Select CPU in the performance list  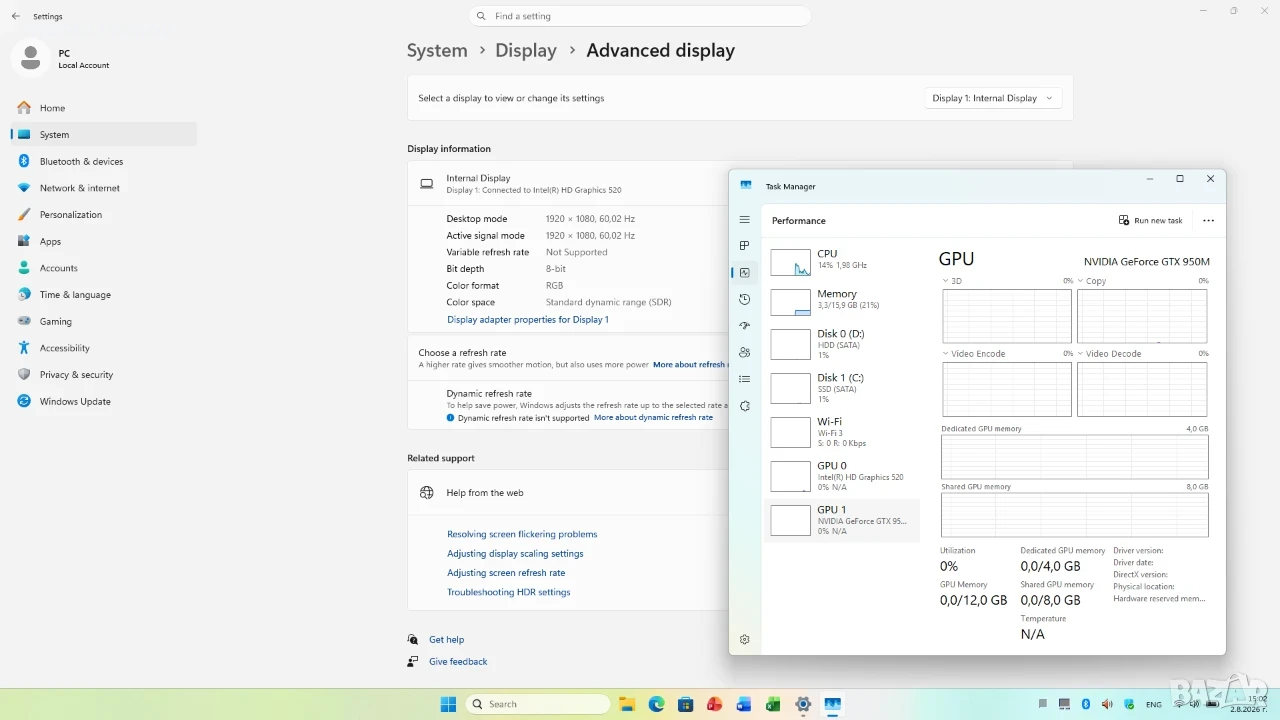click(x=842, y=261)
